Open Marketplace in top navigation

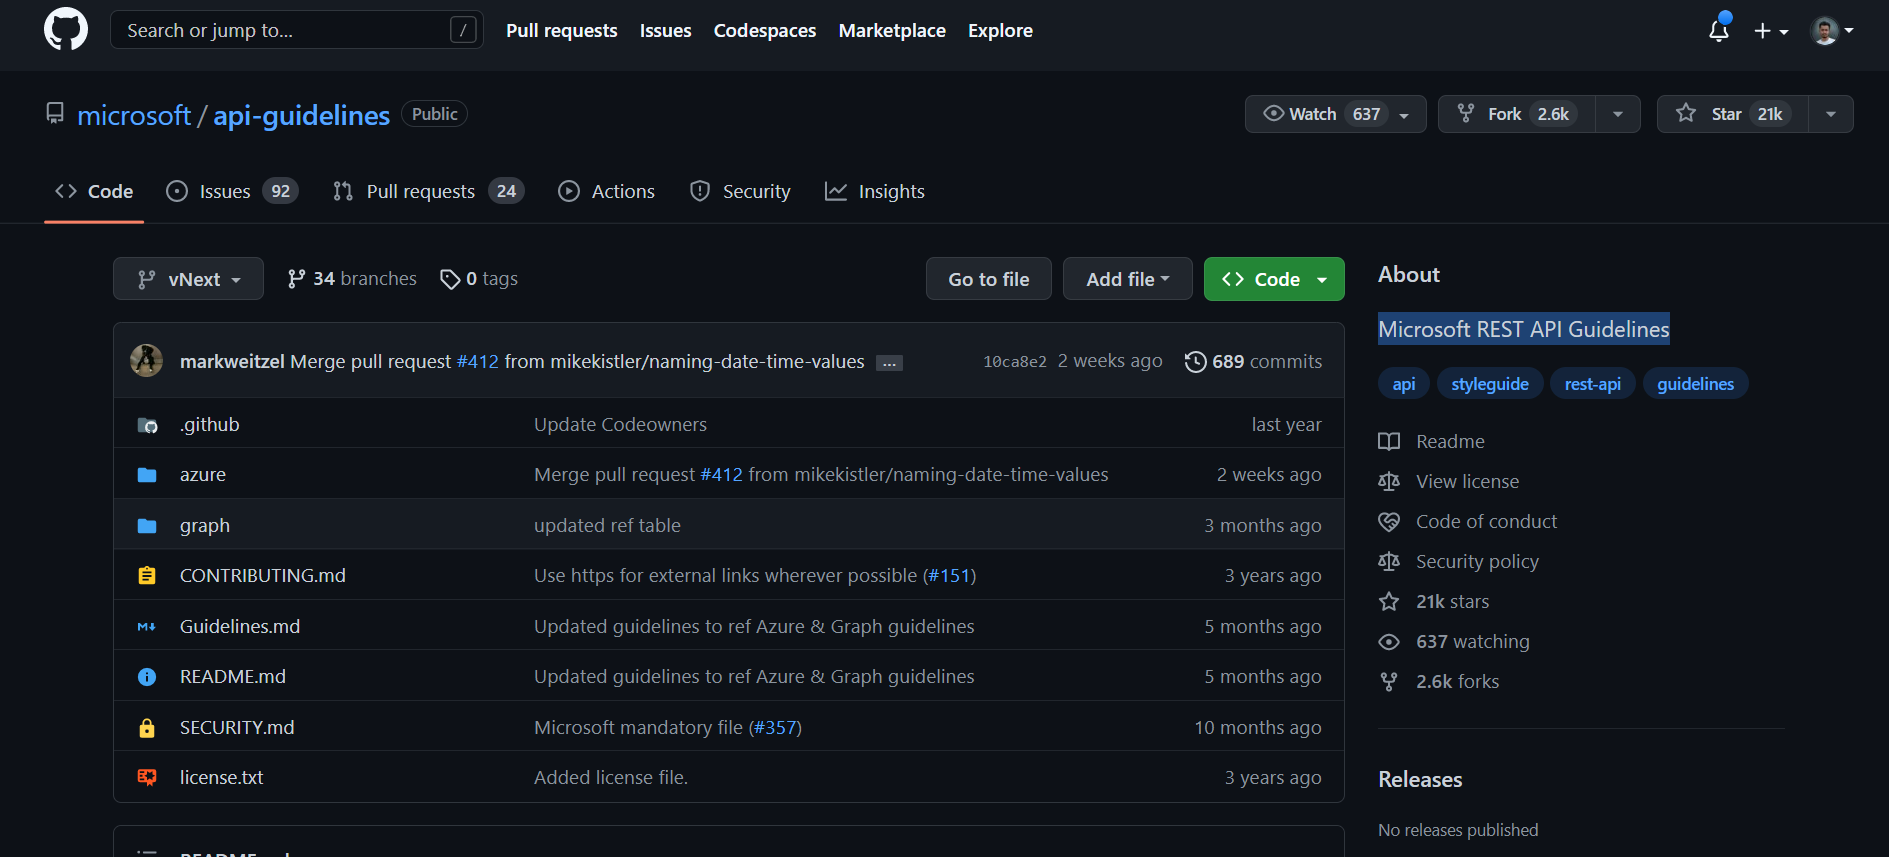[892, 31]
